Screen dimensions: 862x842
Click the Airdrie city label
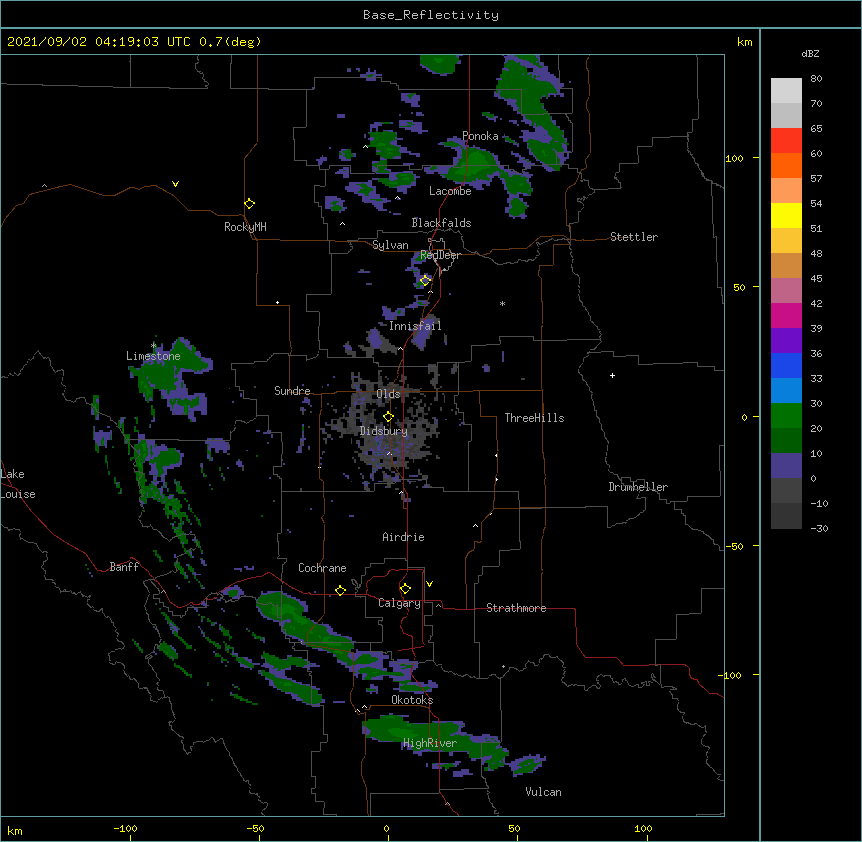403,537
